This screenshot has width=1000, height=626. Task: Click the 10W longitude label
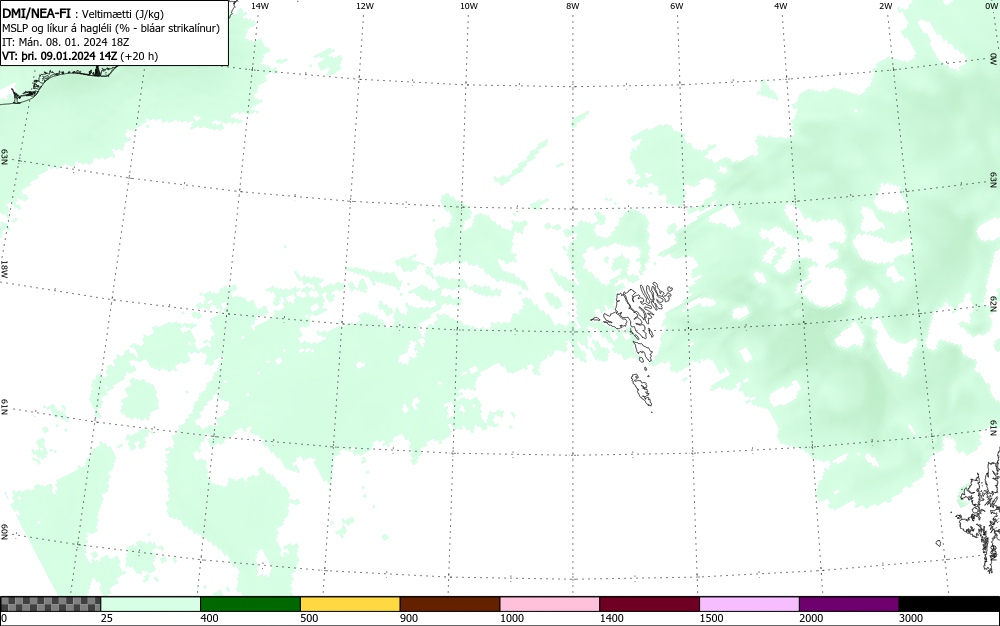469,6
